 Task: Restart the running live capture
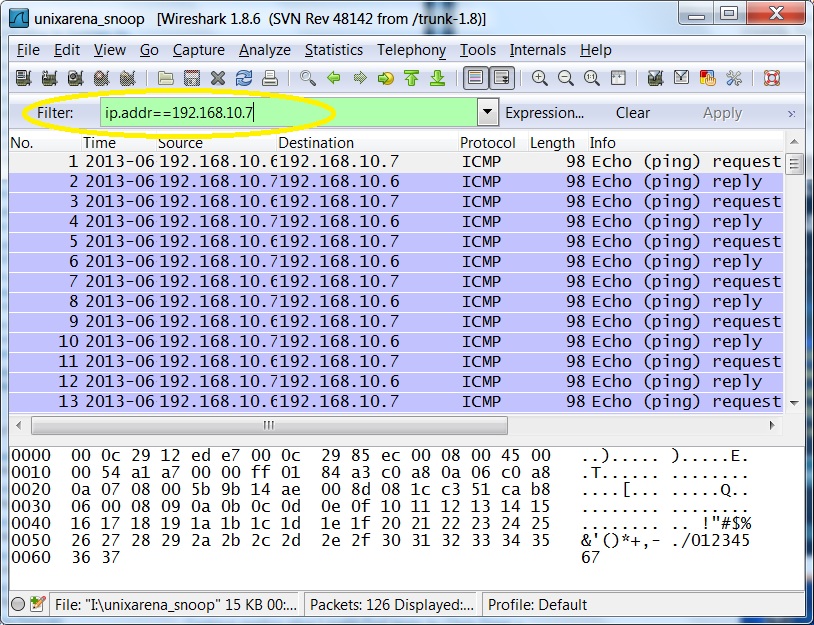tap(127, 78)
